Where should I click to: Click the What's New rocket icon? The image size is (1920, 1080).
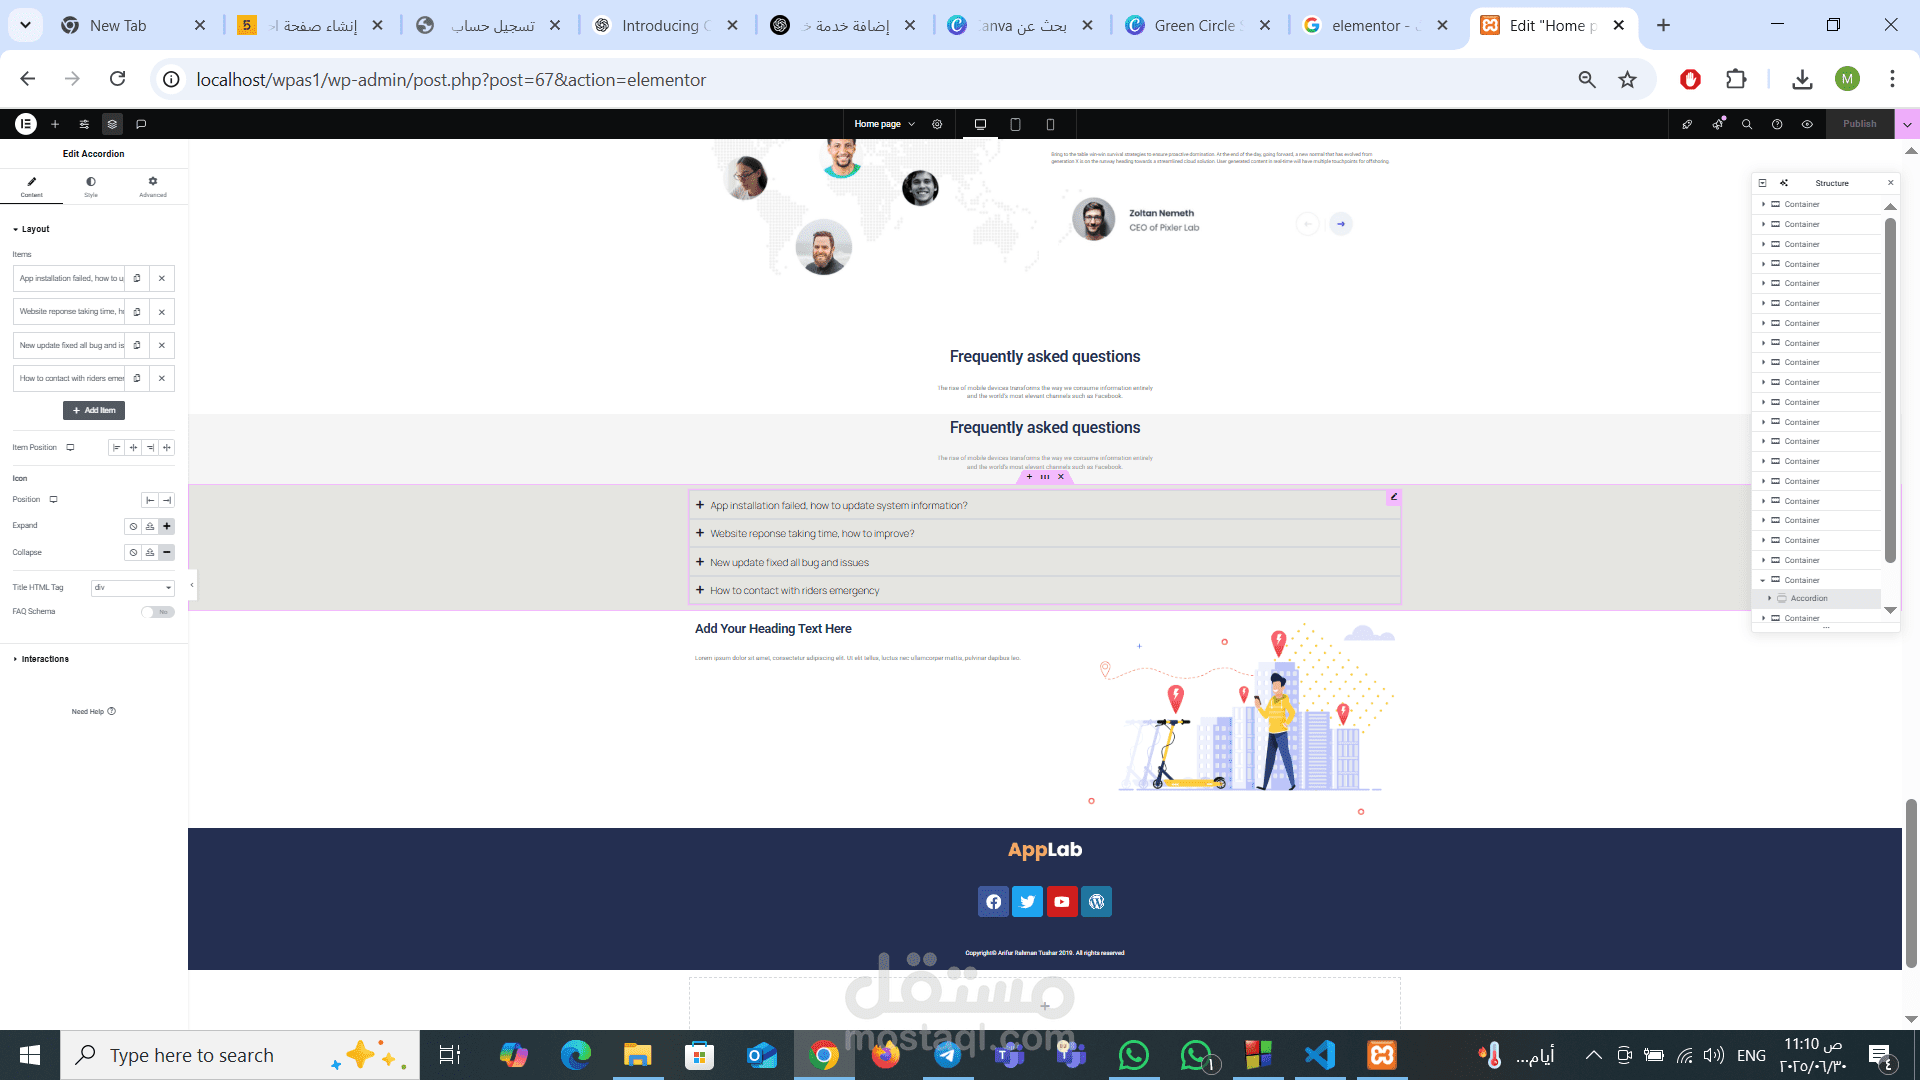(1687, 124)
